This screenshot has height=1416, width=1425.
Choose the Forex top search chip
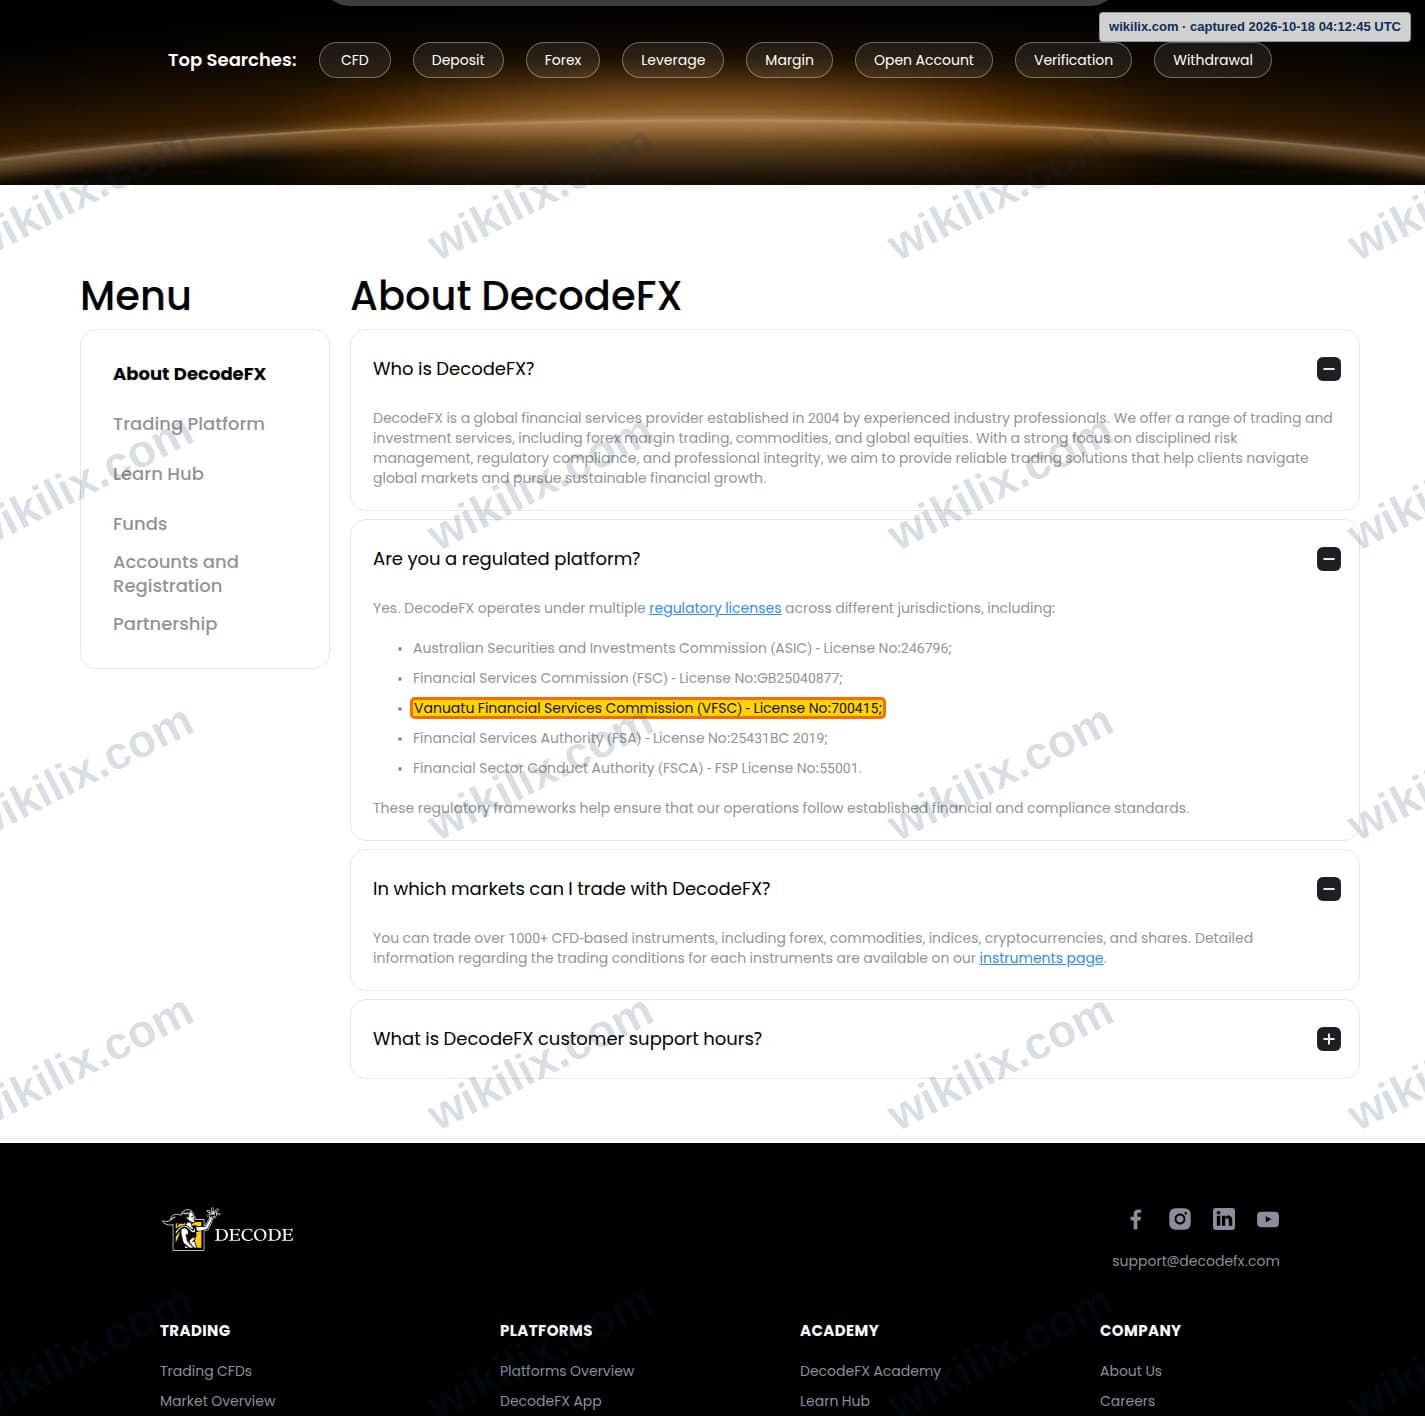pos(563,60)
